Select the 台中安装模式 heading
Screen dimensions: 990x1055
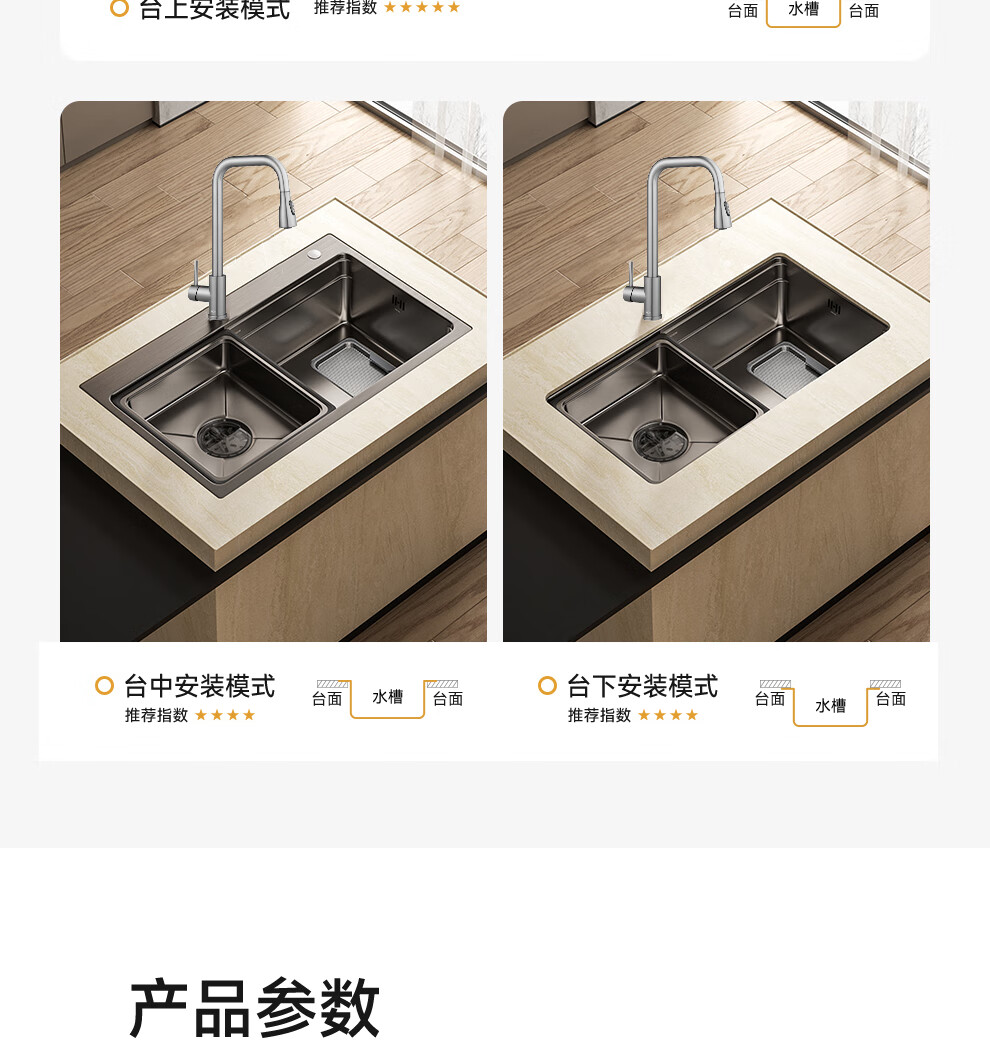[x=199, y=686]
